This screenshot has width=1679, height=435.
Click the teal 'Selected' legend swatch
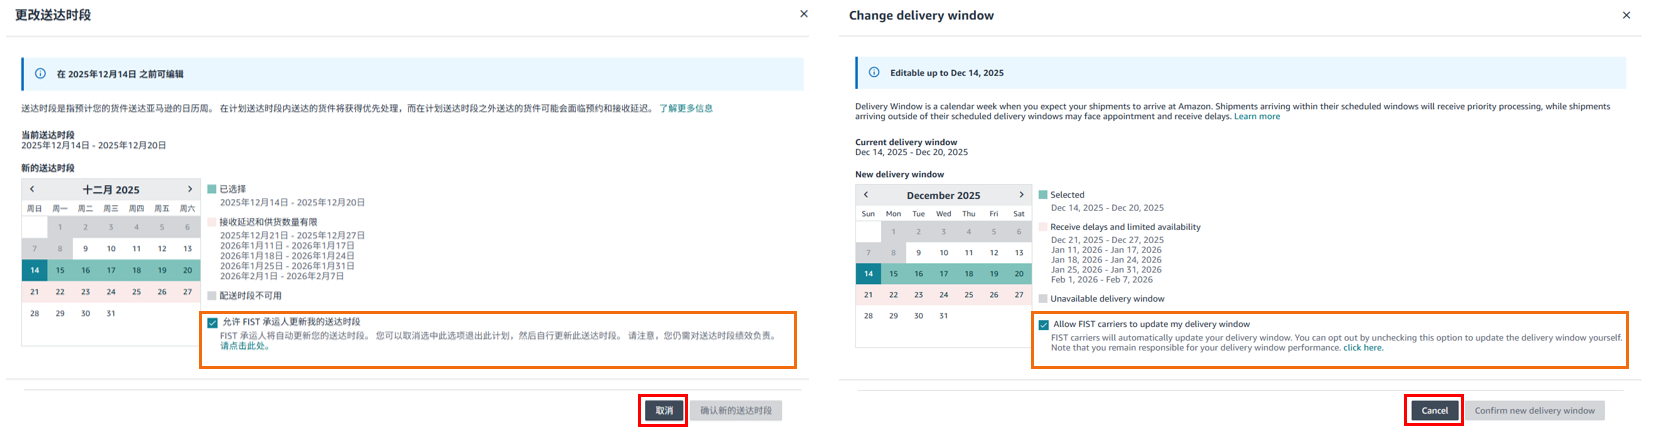(x=1043, y=195)
